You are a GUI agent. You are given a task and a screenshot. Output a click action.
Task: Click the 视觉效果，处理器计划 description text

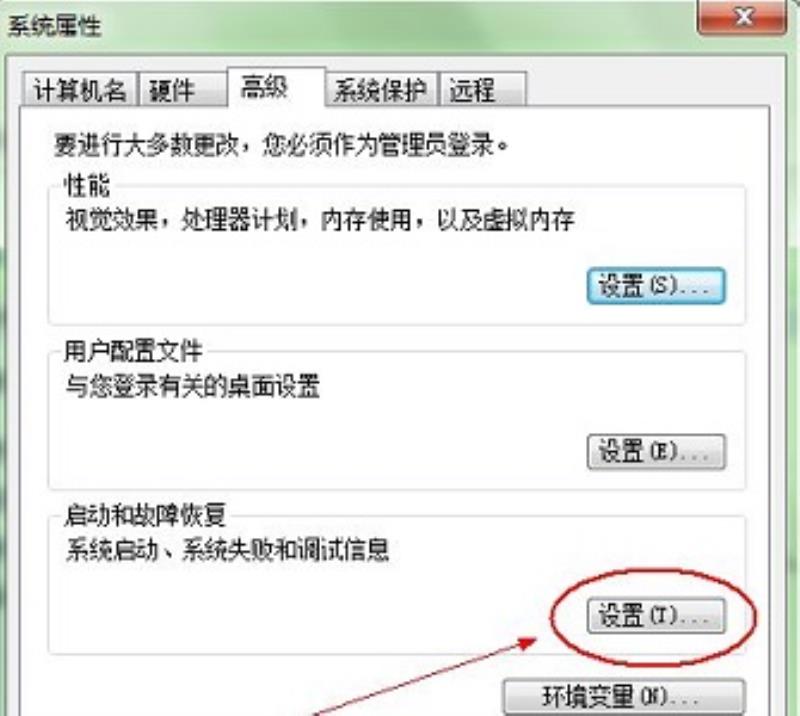click(x=319, y=220)
